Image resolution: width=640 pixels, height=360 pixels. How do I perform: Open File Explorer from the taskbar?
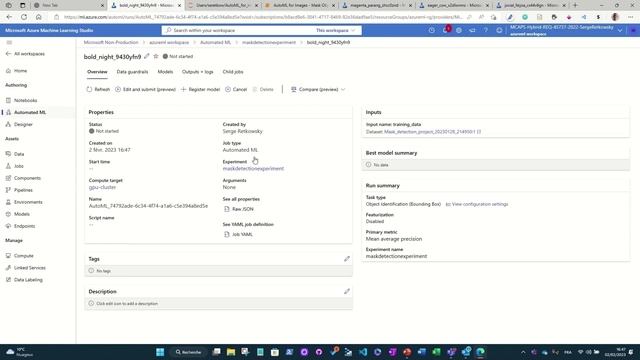tap(231, 352)
